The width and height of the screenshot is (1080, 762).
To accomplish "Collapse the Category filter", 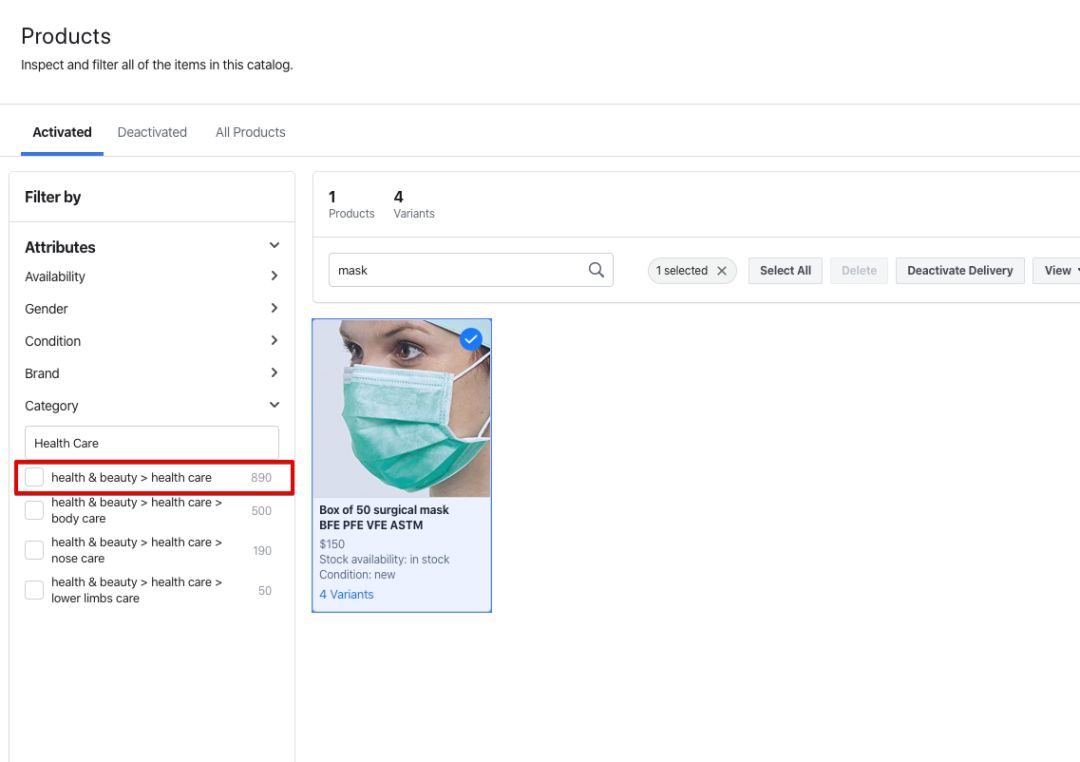I will click(x=274, y=405).
